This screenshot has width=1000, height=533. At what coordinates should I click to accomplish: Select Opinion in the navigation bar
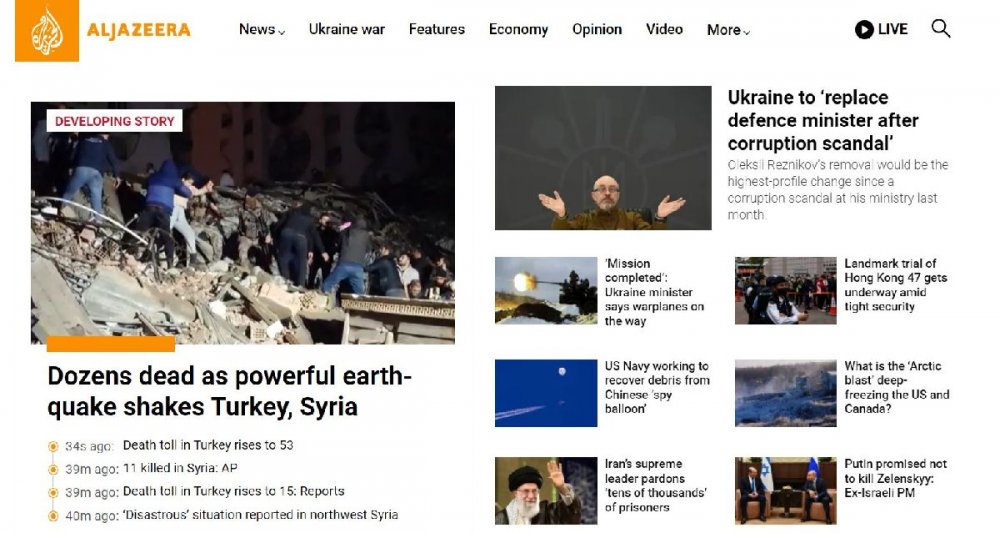pos(597,30)
